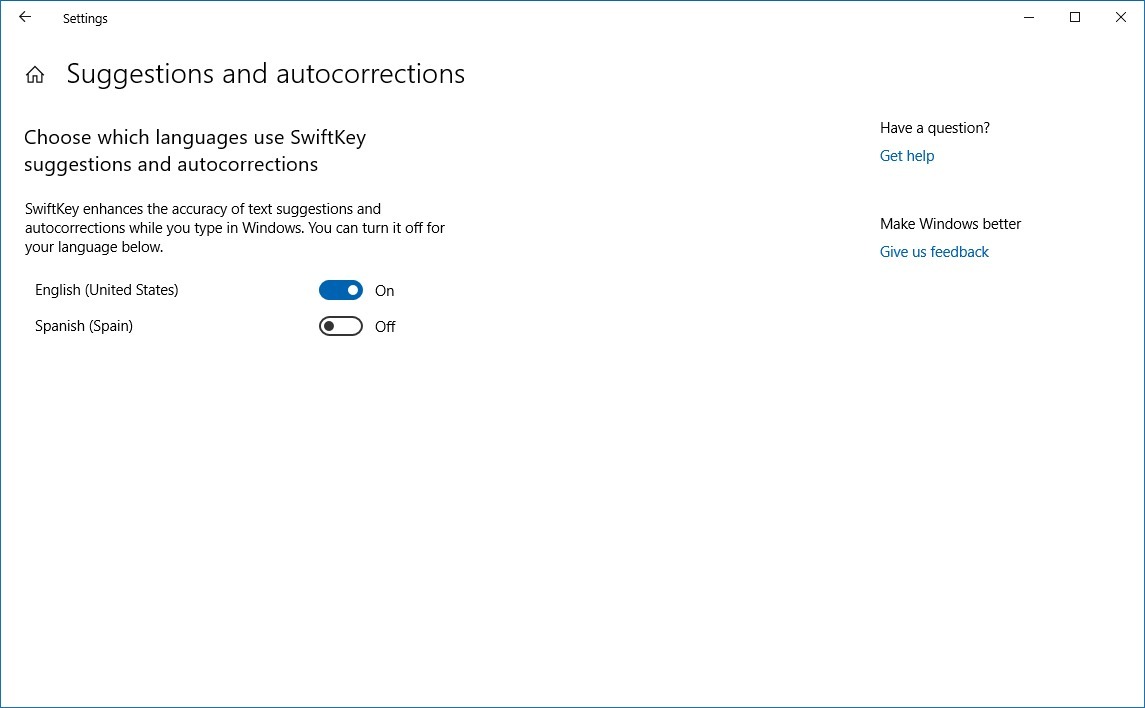Click the Suggestions and autocorrections heading
Viewport: 1145px width, 708px height.
[x=266, y=74]
